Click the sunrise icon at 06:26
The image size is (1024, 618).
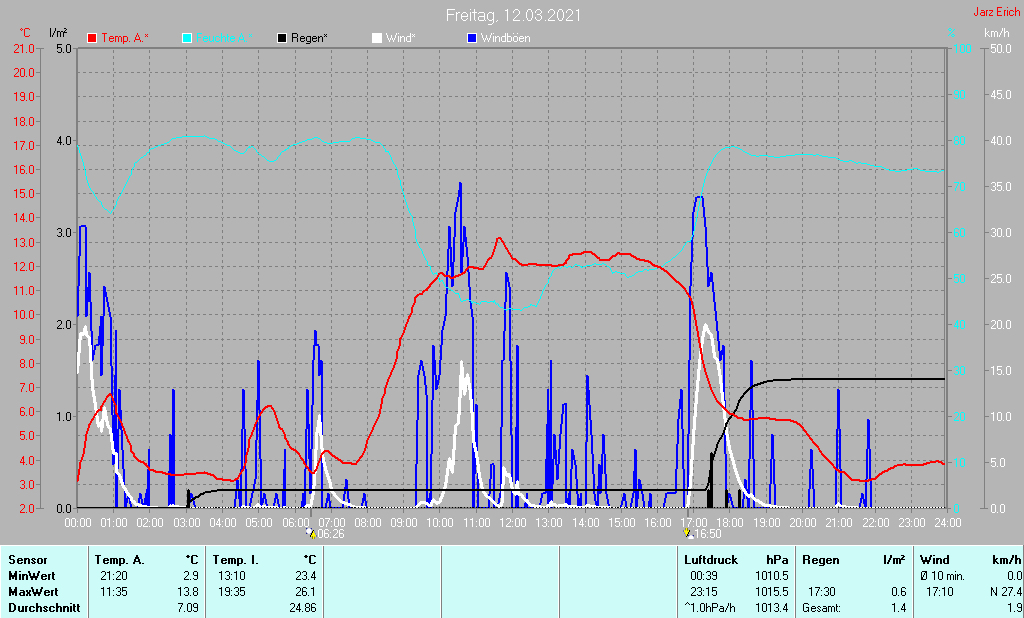point(312,534)
